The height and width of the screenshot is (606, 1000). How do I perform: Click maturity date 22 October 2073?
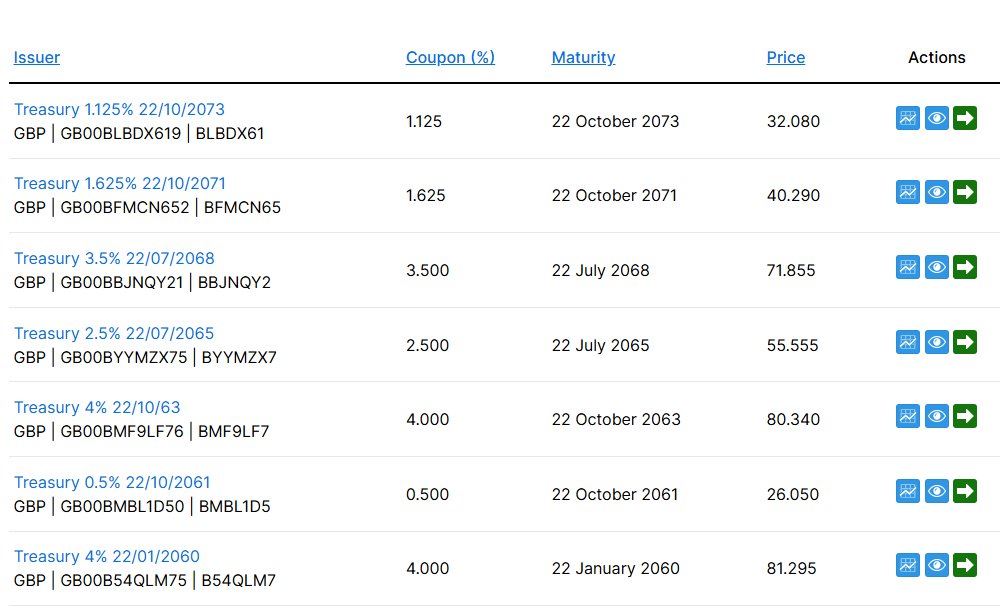click(615, 121)
